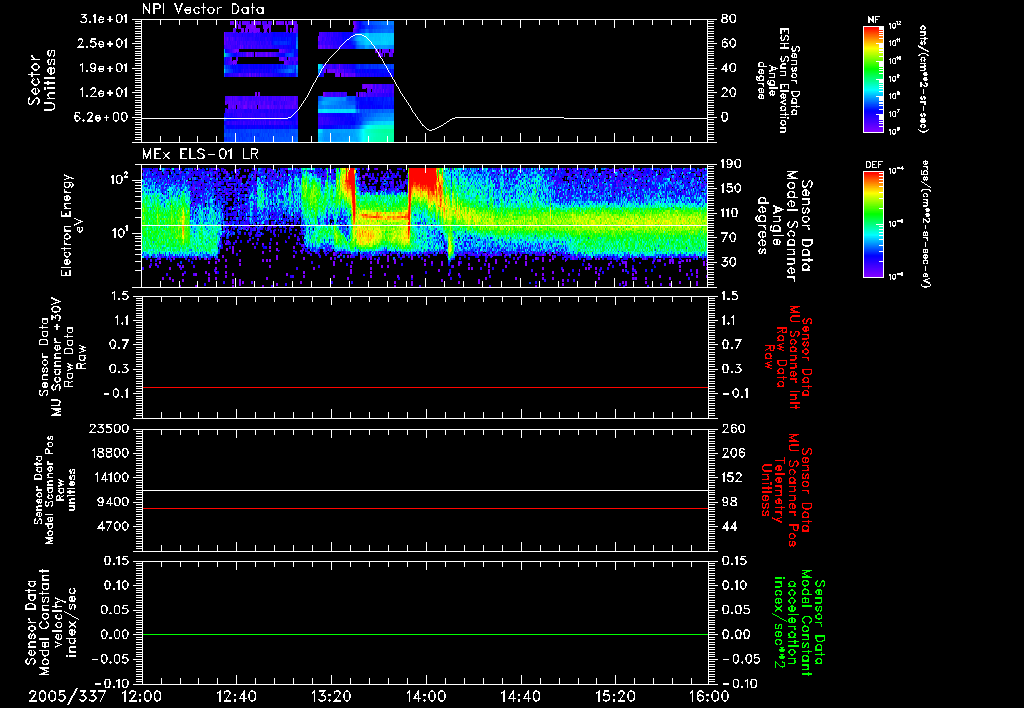Click the 12:40 time axis label
The width and height of the screenshot is (1024, 708).
pyautogui.click(x=236, y=697)
